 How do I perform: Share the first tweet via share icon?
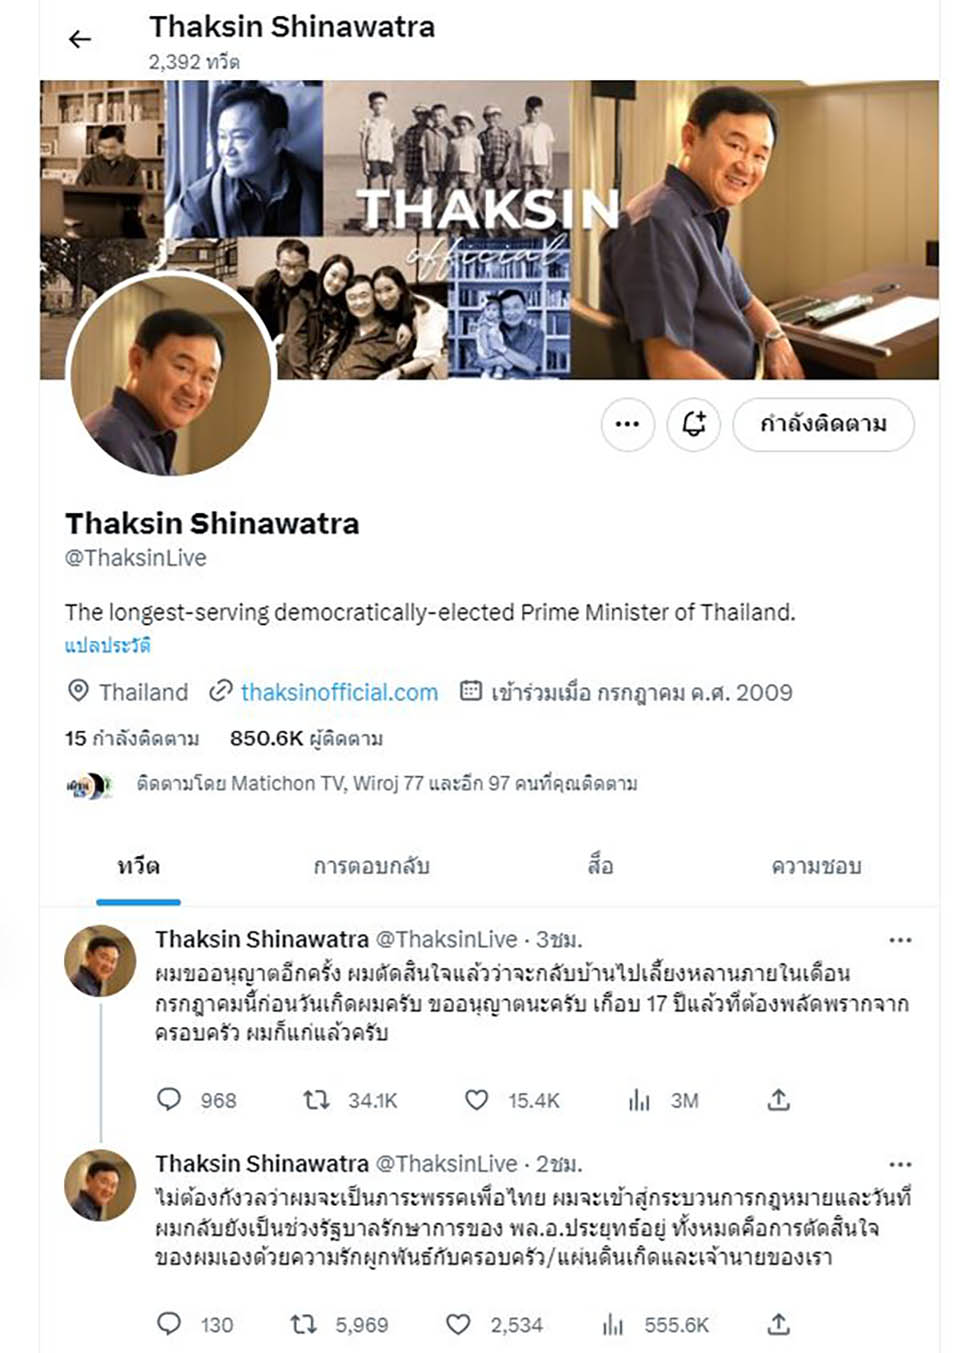pos(779,1100)
